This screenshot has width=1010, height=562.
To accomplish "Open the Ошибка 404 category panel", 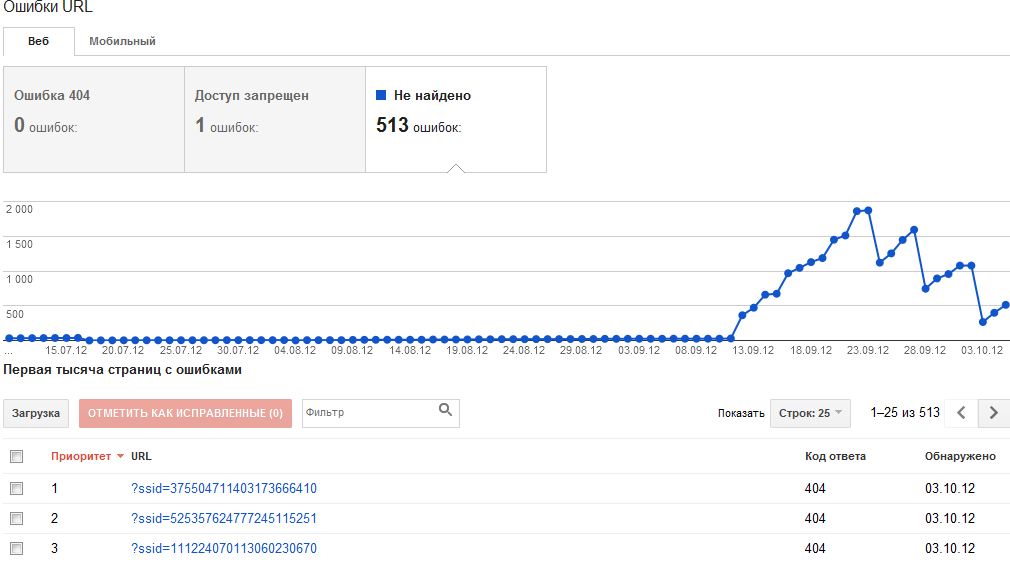I will coord(94,119).
